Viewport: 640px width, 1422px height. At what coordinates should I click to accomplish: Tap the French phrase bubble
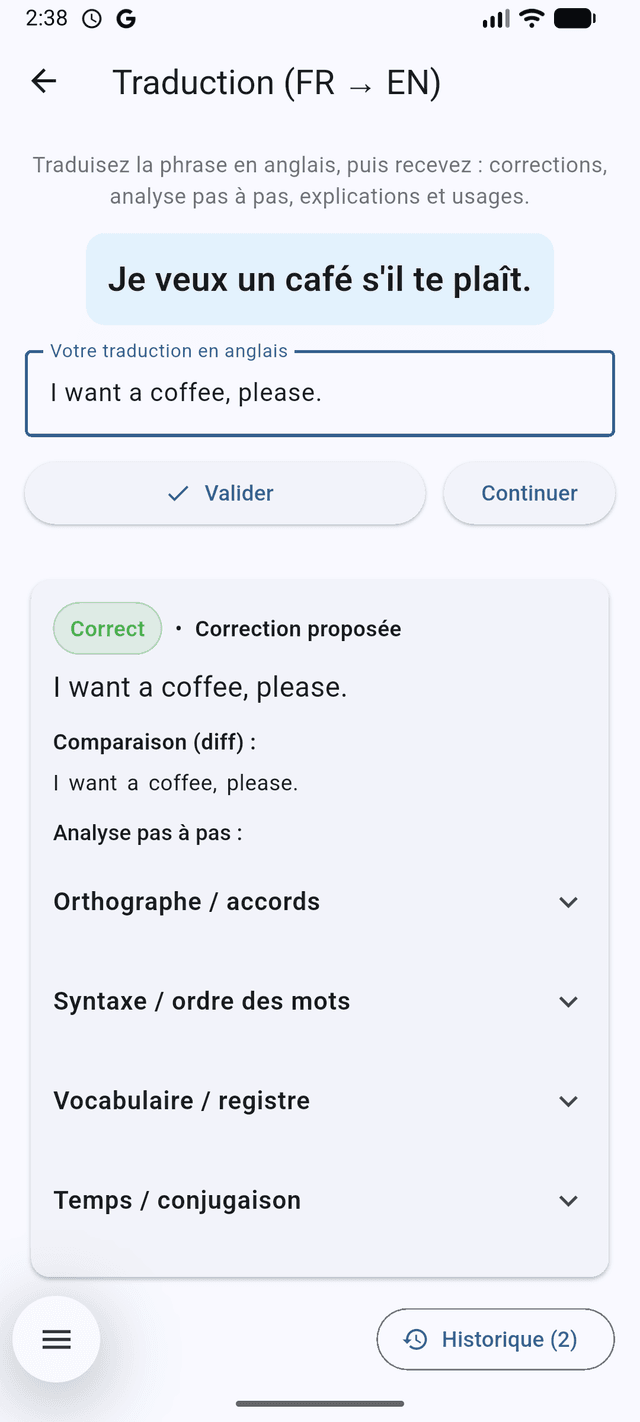[x=319, y=279]
